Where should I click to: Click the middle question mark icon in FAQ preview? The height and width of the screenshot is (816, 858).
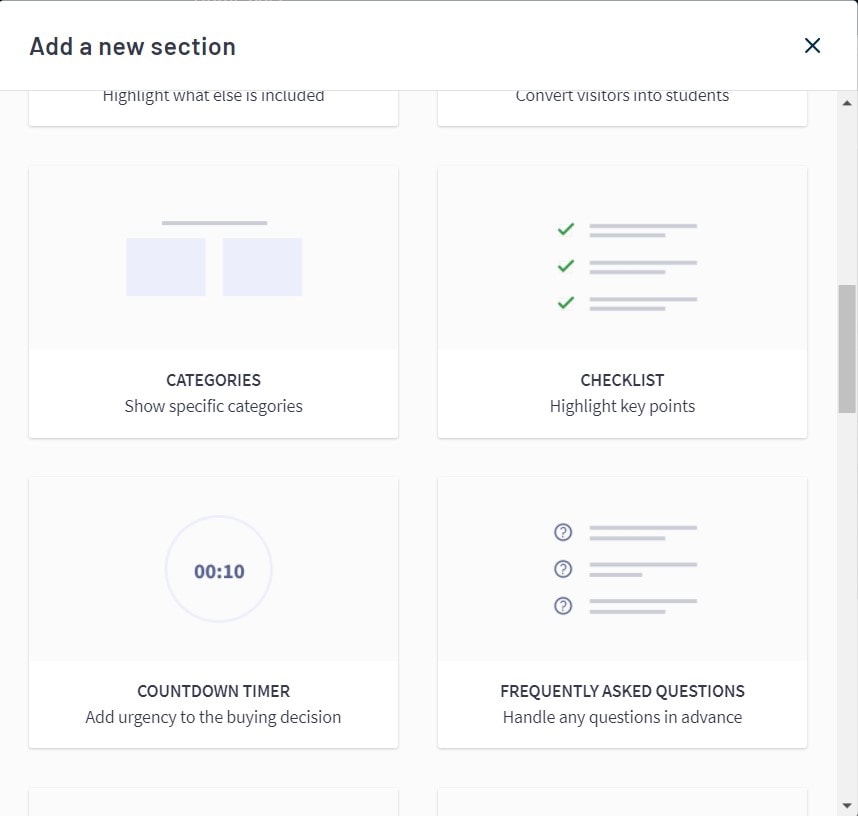[x=563, y=569]
